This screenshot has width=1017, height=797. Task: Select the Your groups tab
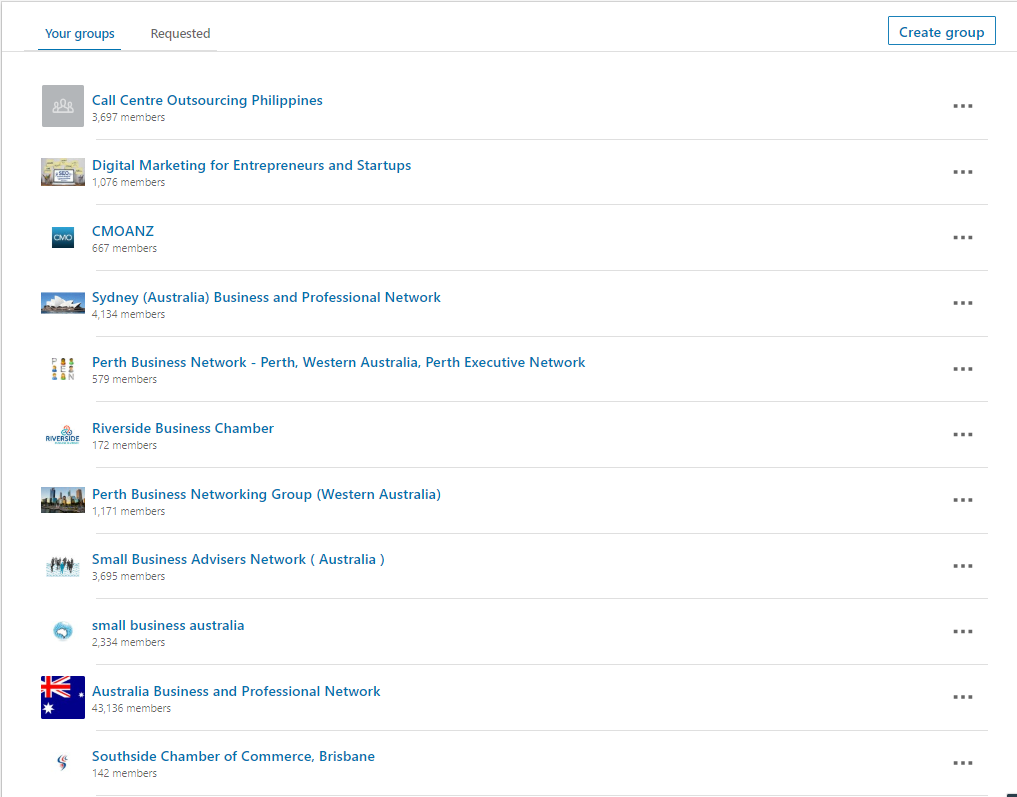80,34
